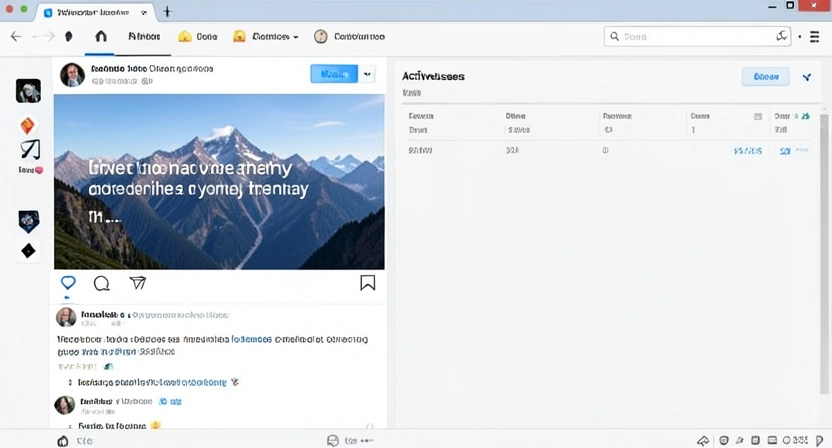Click the browser back arrow
The width and height of the screenshot is (832, 448).
16,36
